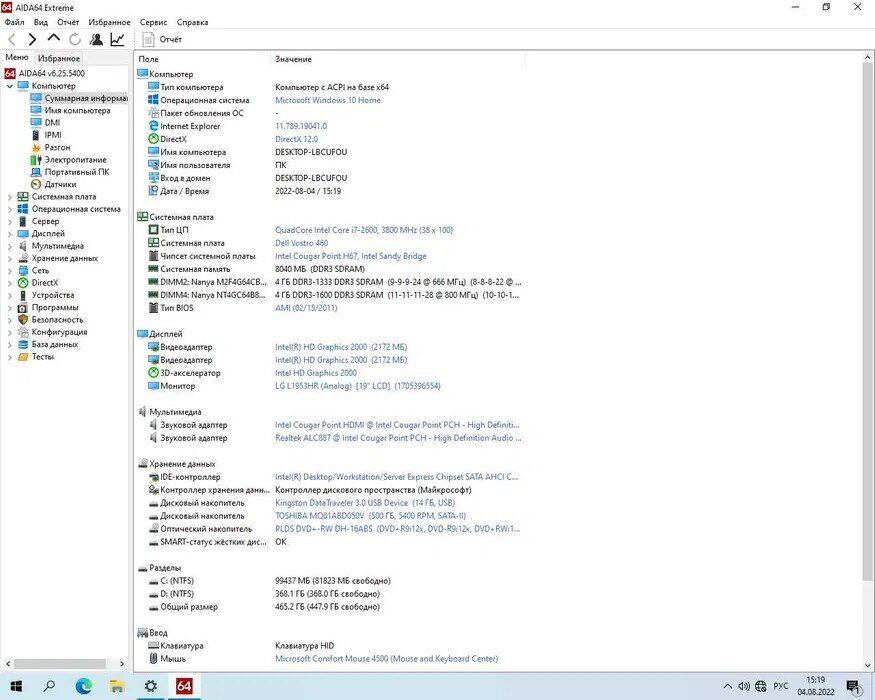
Task: Open the Dell Vostro 460 link
Action: pos(301,243)
